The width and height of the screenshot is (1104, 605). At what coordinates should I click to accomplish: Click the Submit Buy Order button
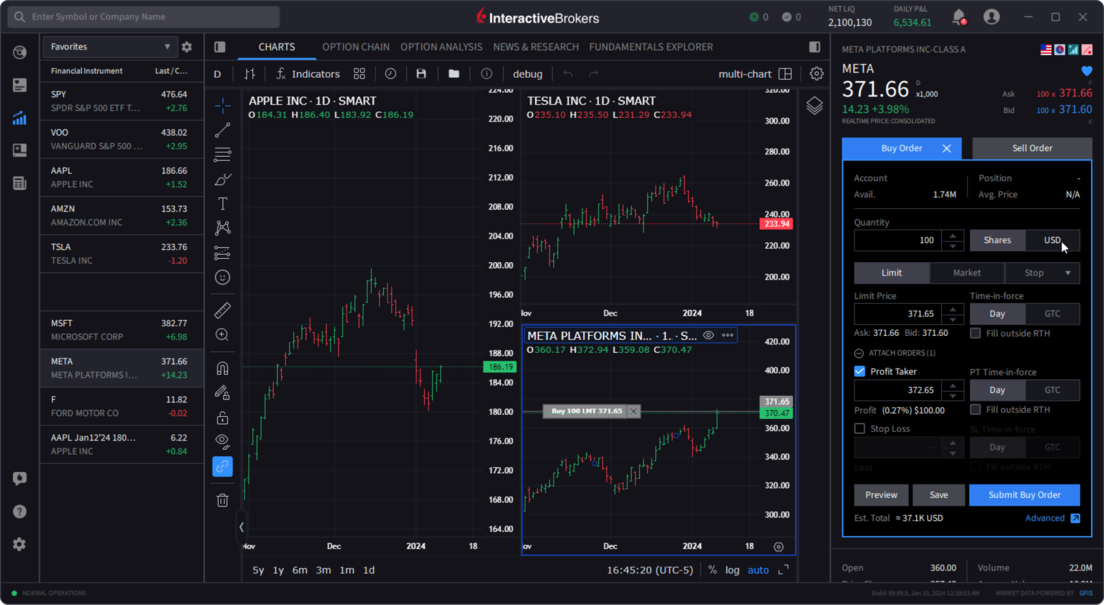[x=1024, y=494]
